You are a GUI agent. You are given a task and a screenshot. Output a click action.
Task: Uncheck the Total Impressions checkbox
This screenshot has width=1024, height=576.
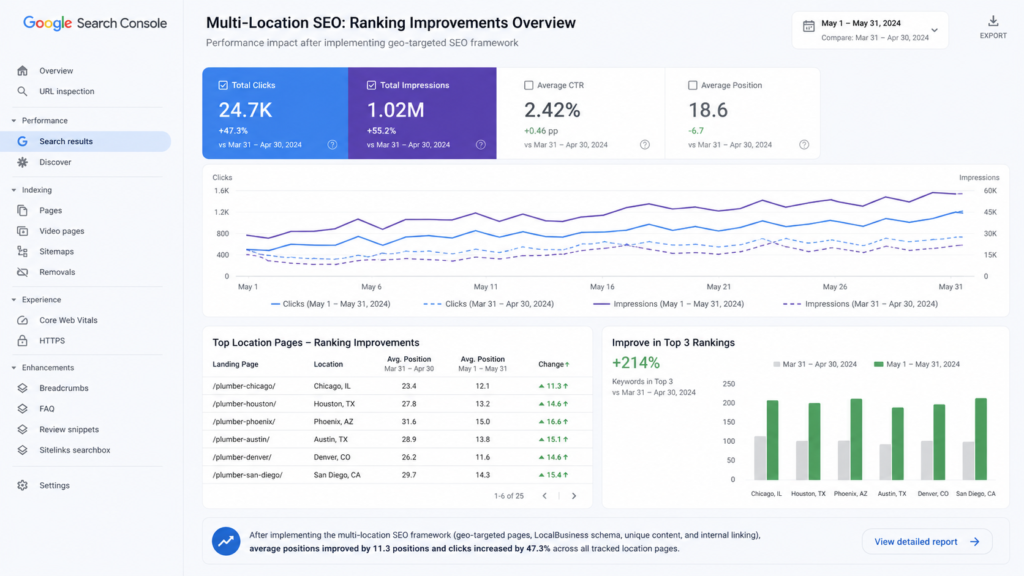(x=371, y=86)
